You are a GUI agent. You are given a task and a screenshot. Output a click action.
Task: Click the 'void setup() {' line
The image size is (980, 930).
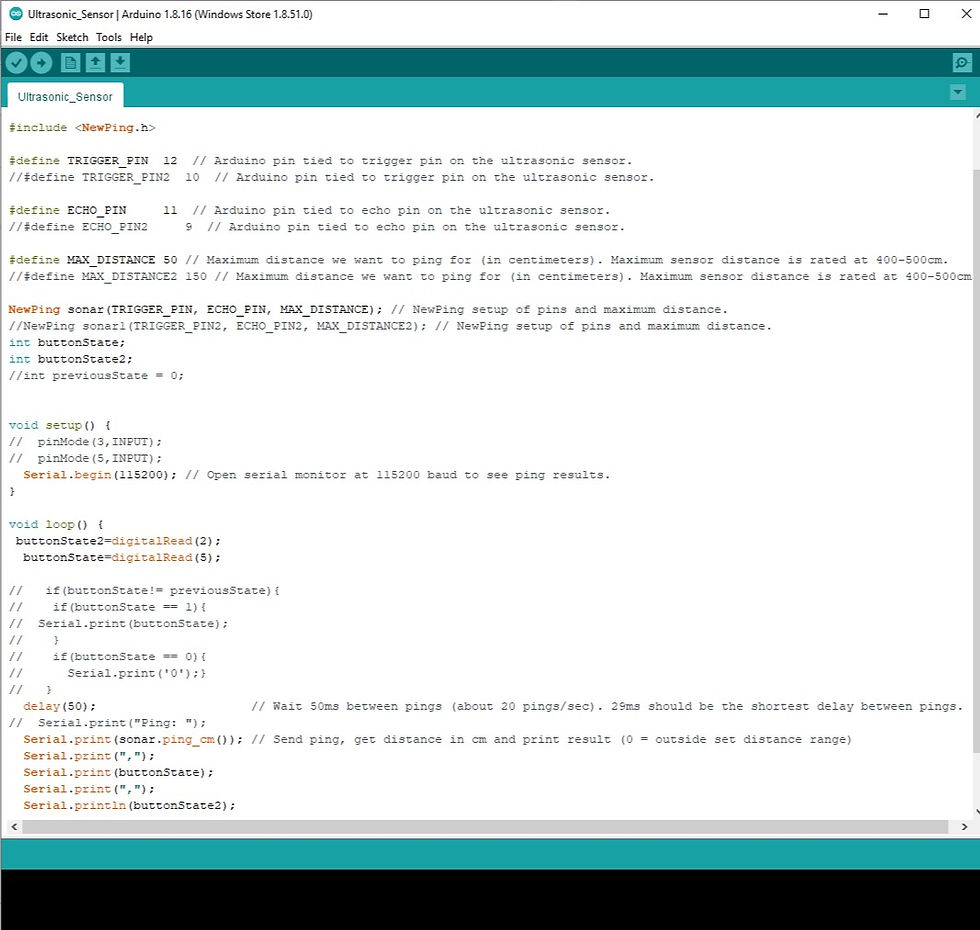(x=59, y=425)
